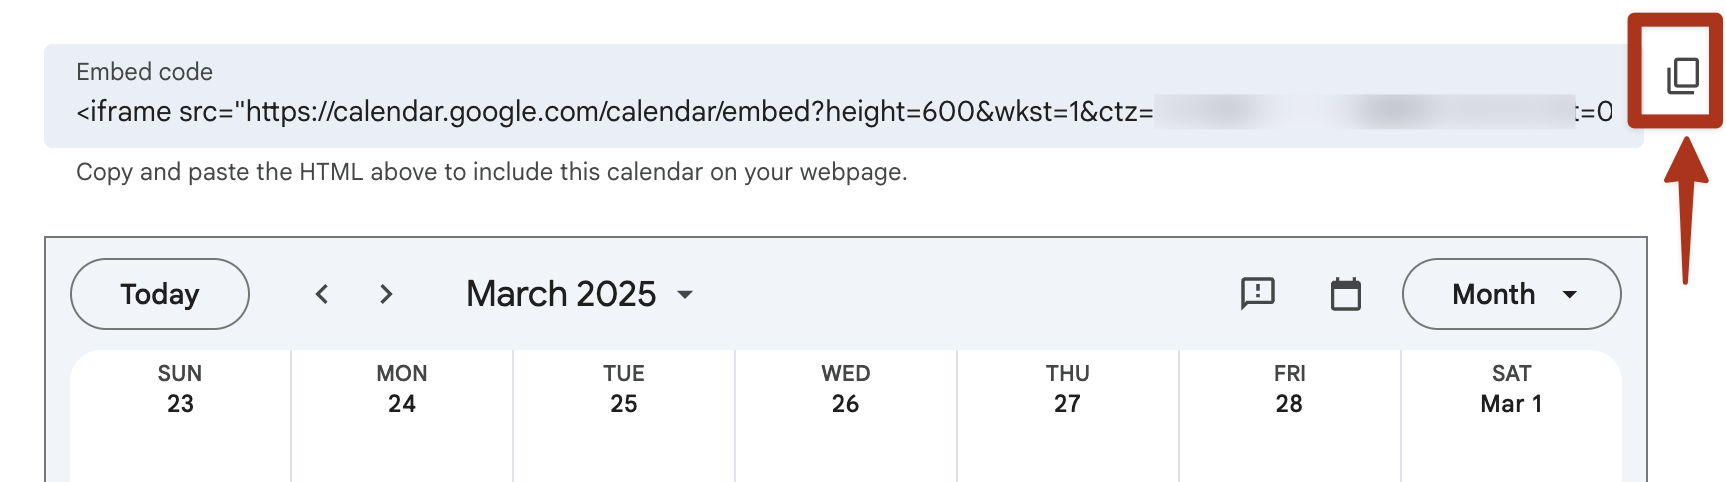Open the calendar icon in toolbar

click(1346, 294)
